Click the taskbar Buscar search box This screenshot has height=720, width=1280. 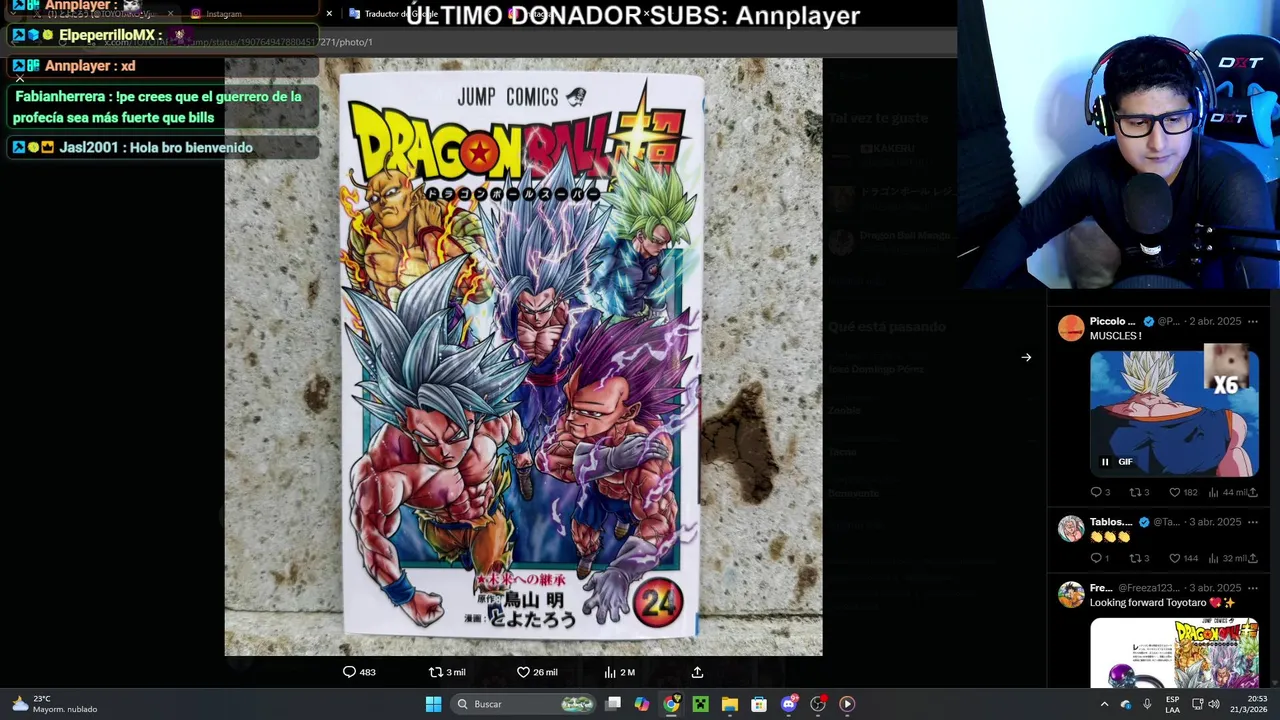click(x=525, y=704)
